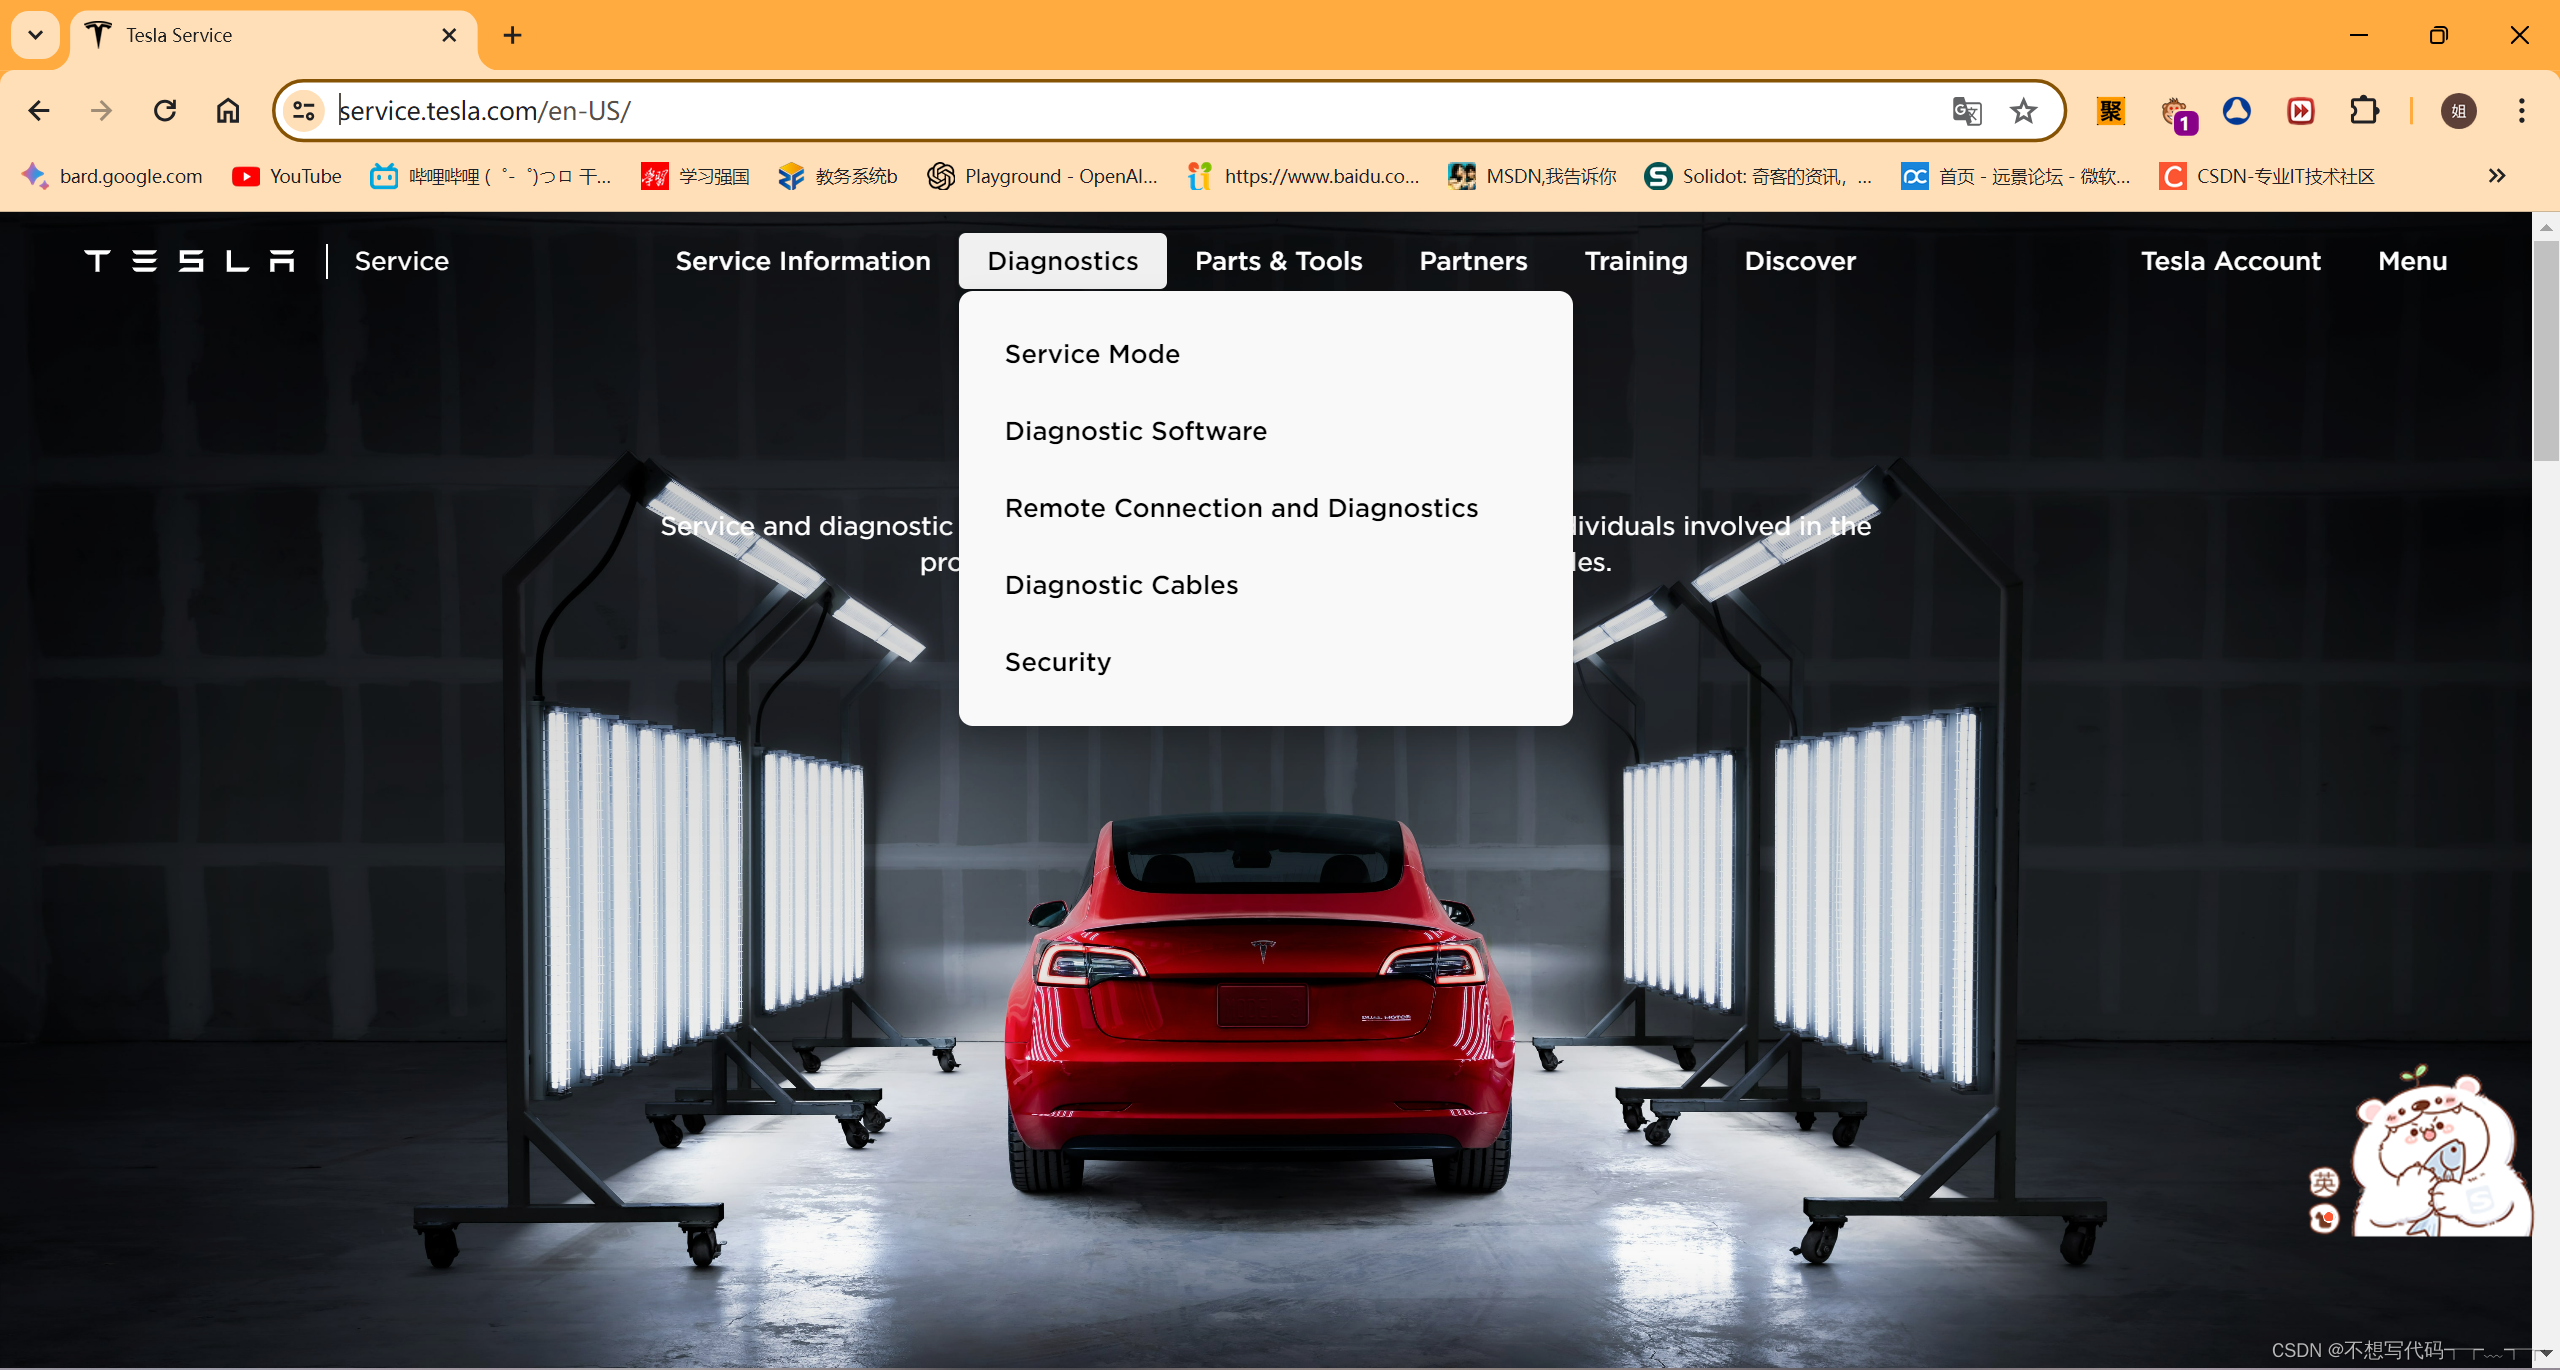Go to the browser home page icon
This screenshot has width=2560, height=1370.
click(x=228, y=111)
